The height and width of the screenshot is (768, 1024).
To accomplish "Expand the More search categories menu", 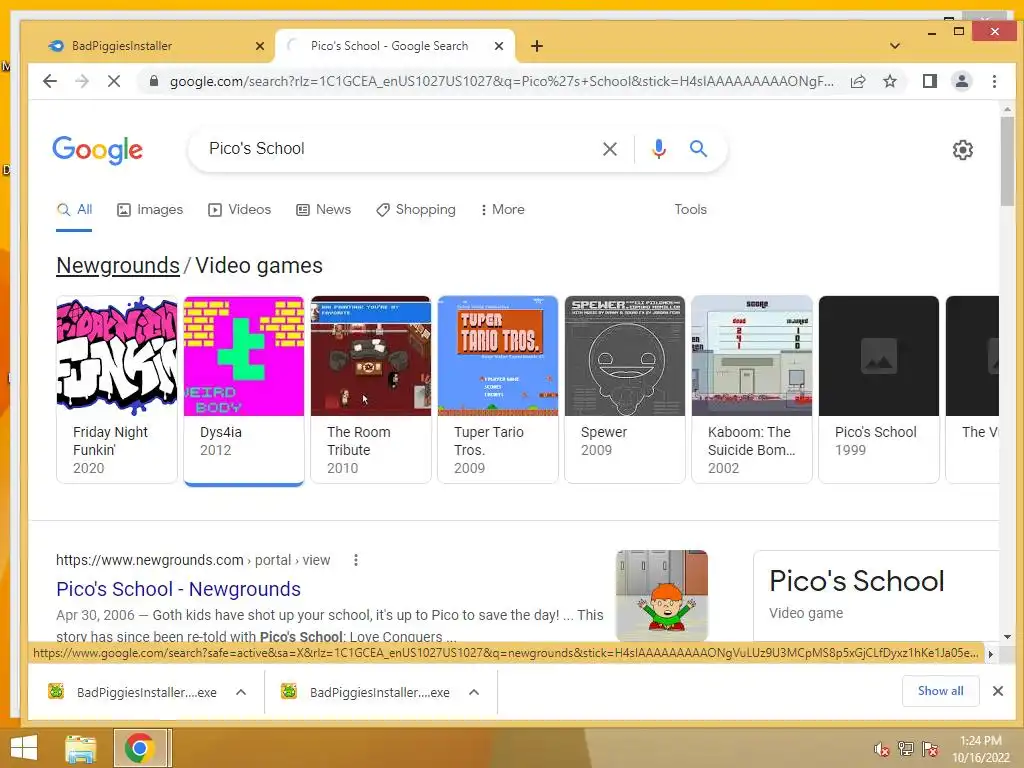I will (502, 210).
